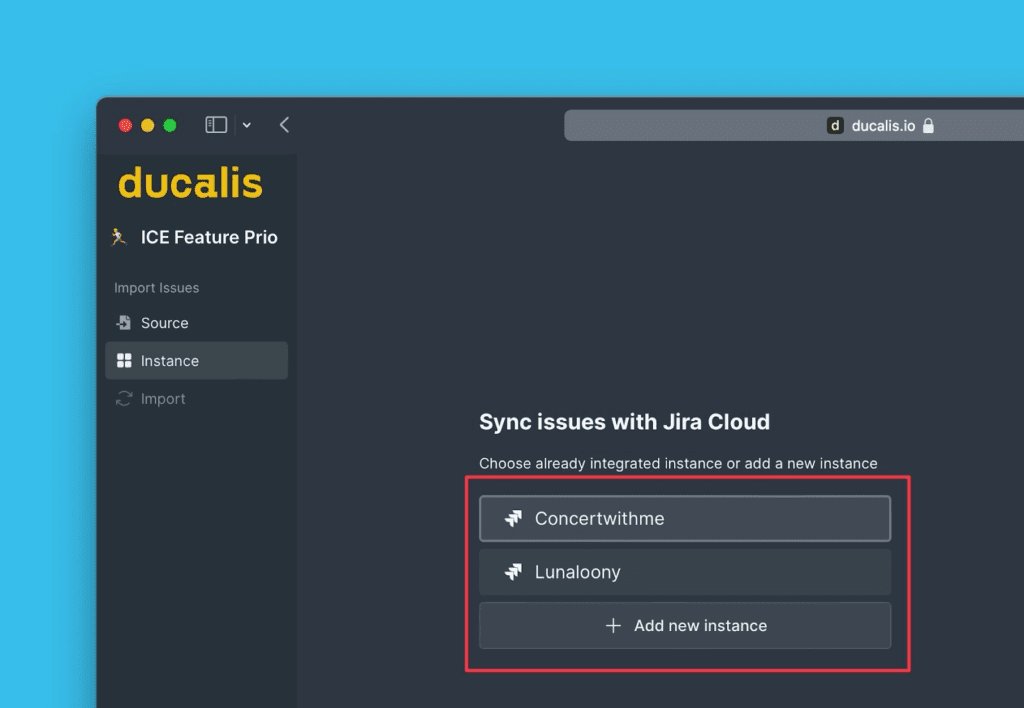This screenshot has width=1024, height=708.
Task: Click the Instance grid icon
Action: tap(123, 360)
